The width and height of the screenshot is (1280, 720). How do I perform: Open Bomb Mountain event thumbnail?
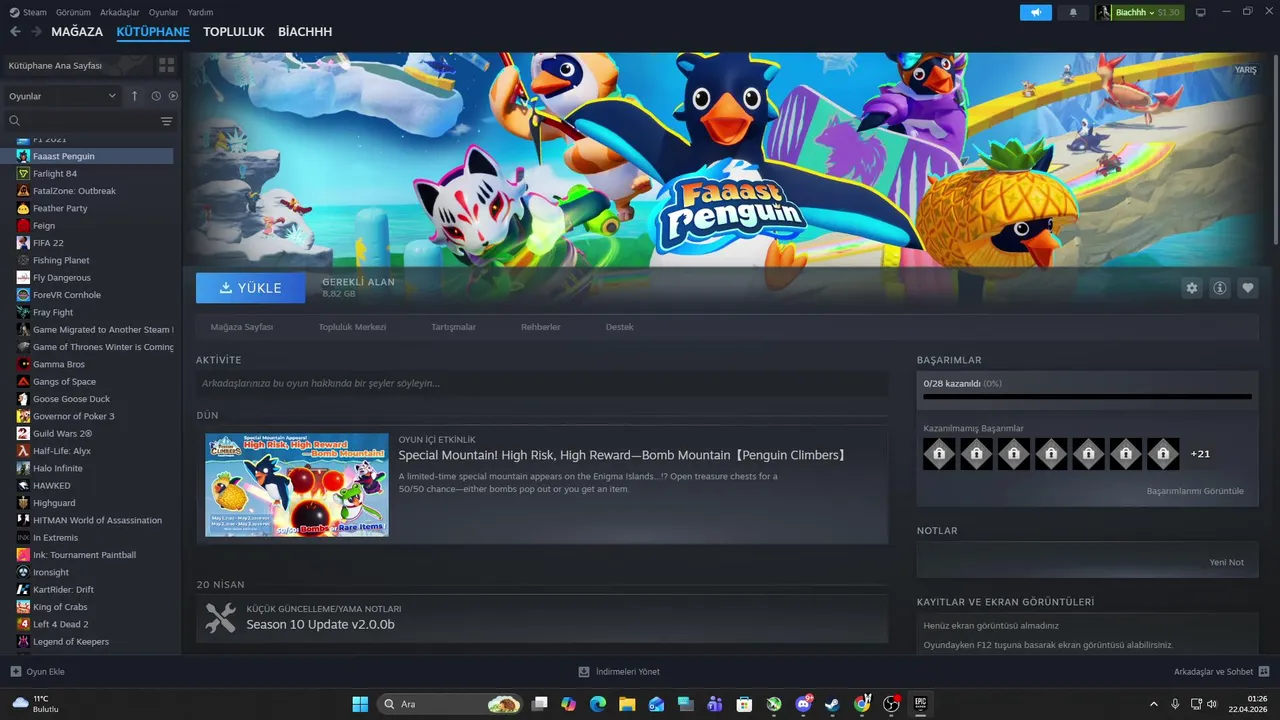pyautogui.click(x=297, y=485)
